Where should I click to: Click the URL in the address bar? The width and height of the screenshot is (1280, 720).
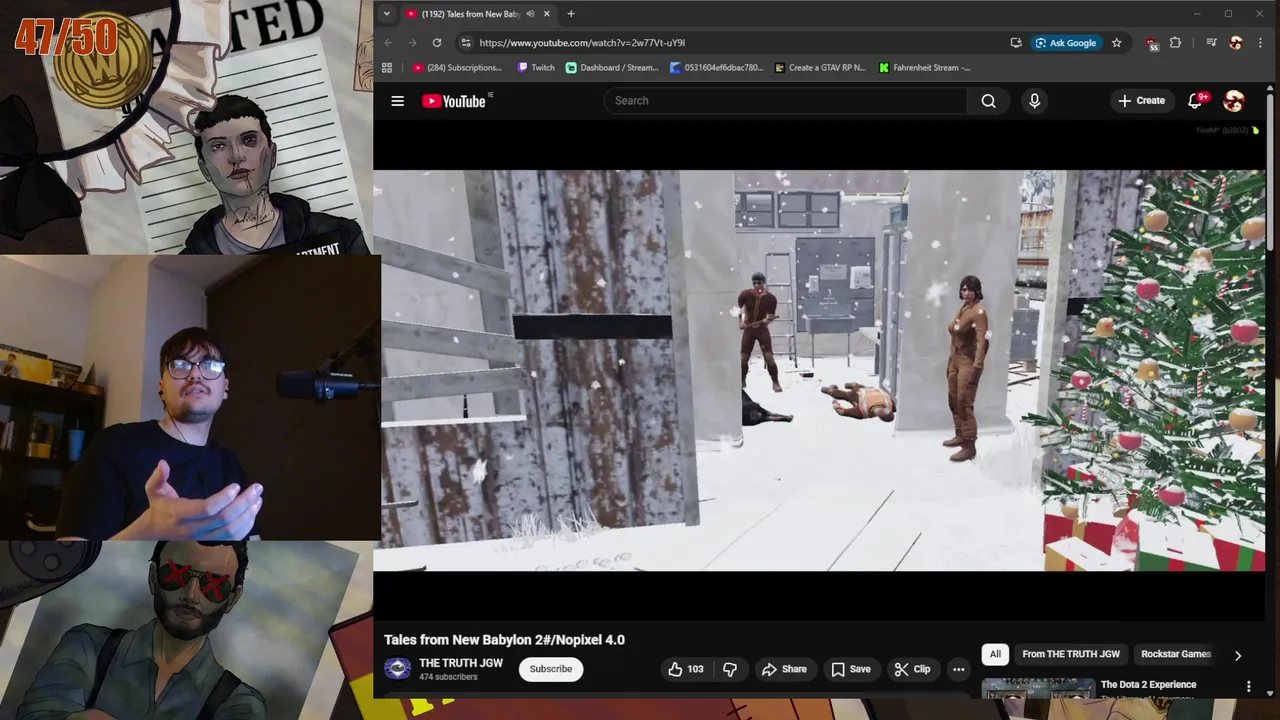pyautogui.click(x=582, y=43)
